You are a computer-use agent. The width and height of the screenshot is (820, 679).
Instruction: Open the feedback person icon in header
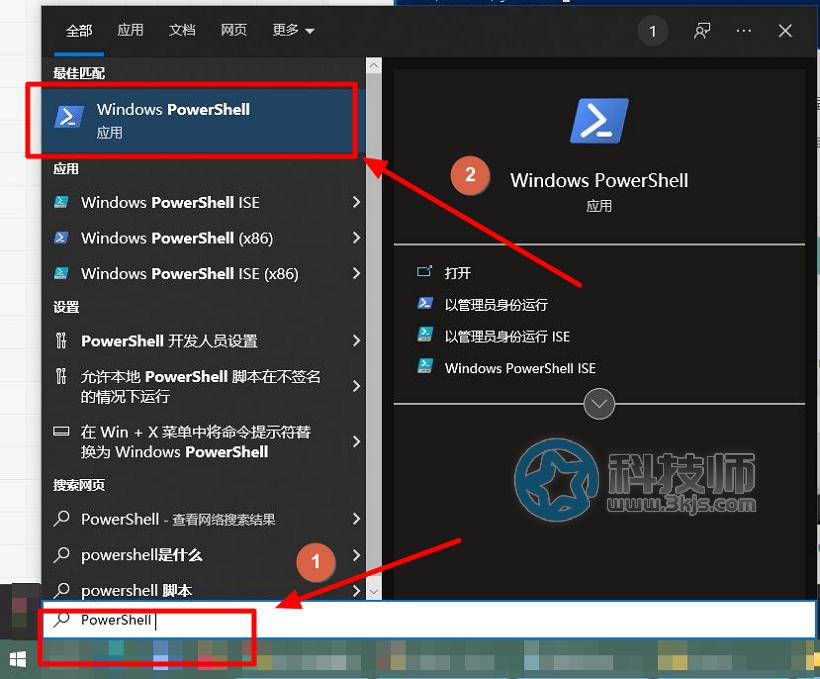tap(702, 31)
